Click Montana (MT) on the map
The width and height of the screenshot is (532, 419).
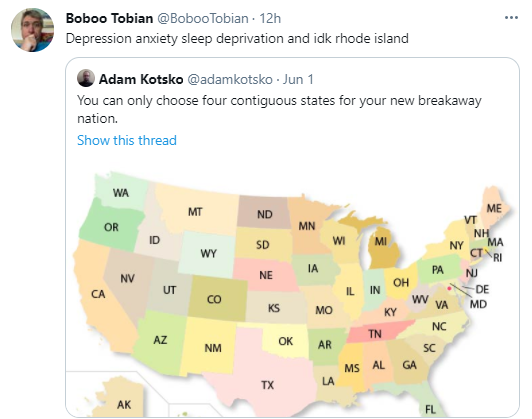pos(197,212)
